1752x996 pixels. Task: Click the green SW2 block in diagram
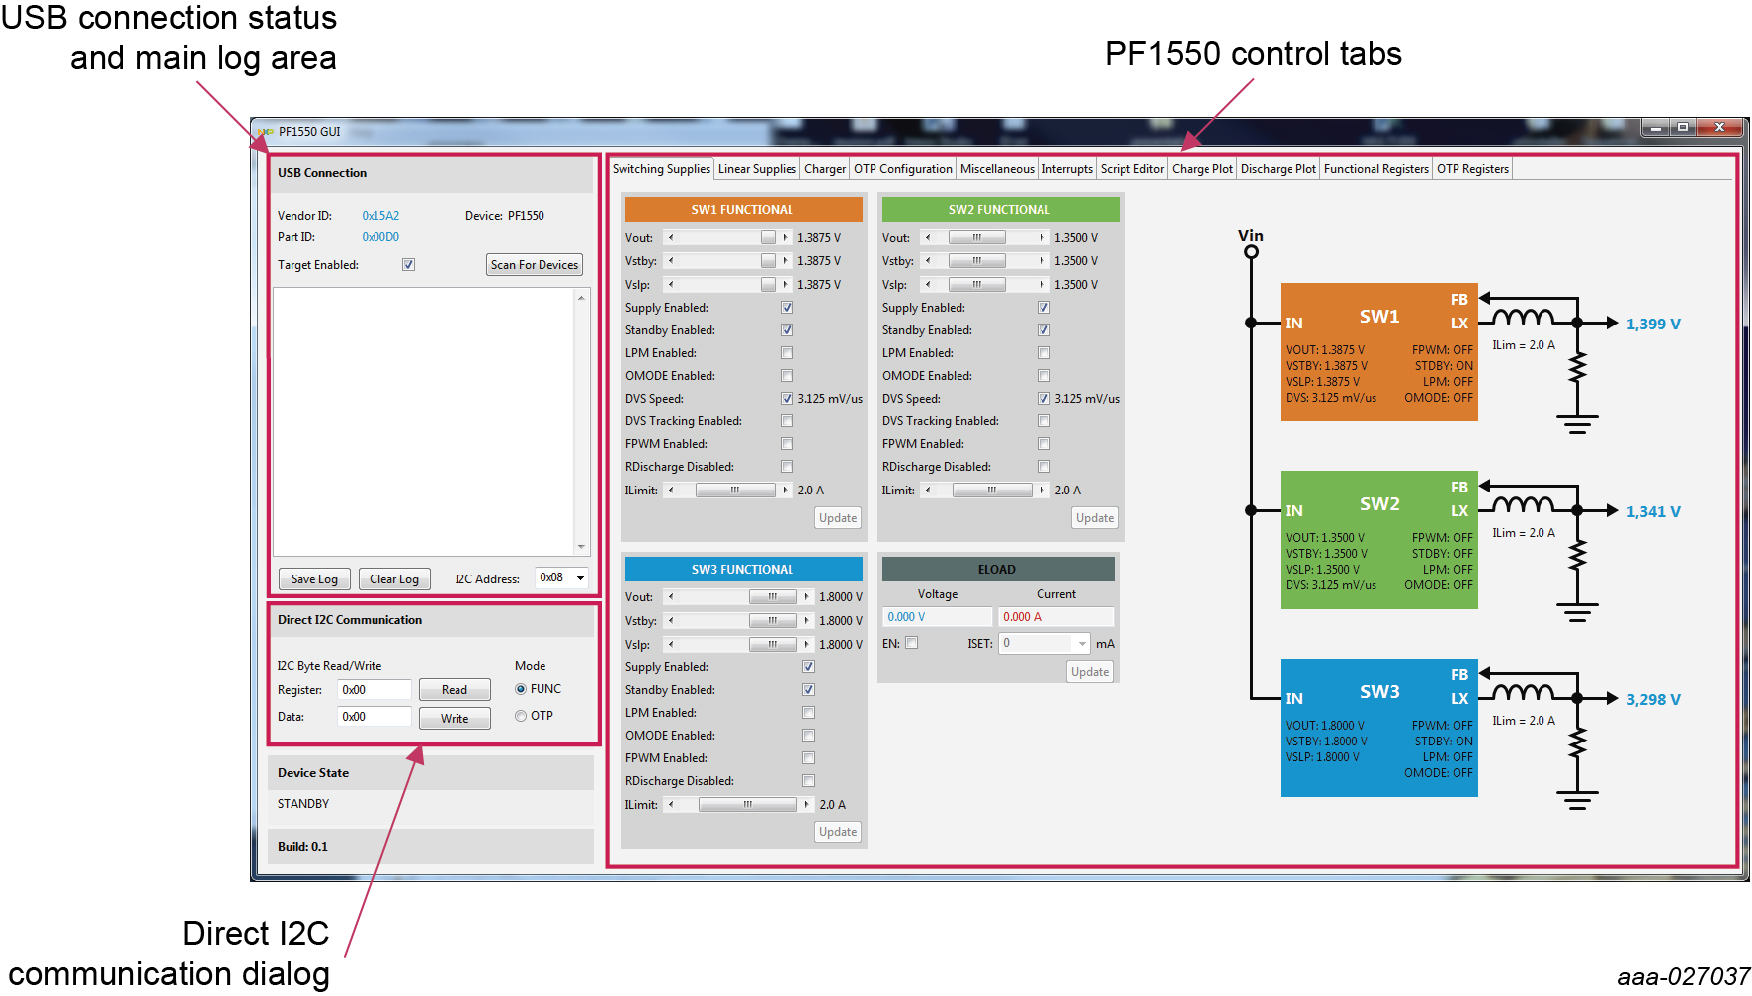[1378, 539]
